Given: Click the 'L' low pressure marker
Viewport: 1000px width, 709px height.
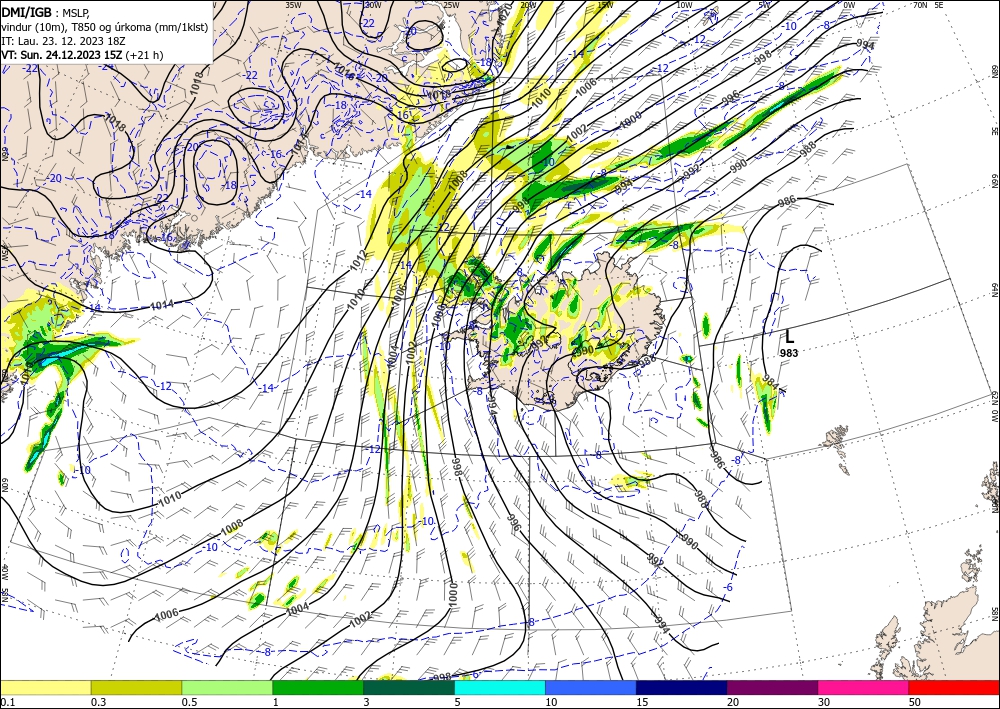Looking at the screenshot, I should pos(790,337).
